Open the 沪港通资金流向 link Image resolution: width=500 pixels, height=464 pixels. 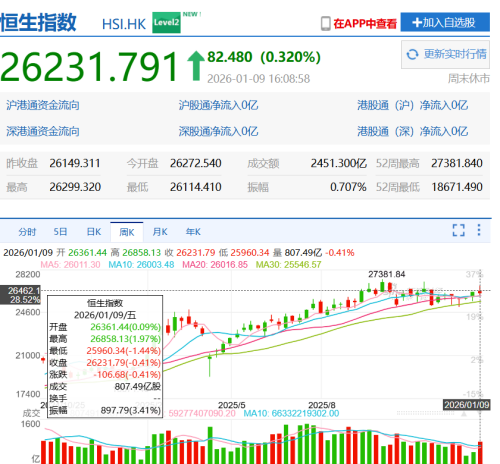coord(43,105)
